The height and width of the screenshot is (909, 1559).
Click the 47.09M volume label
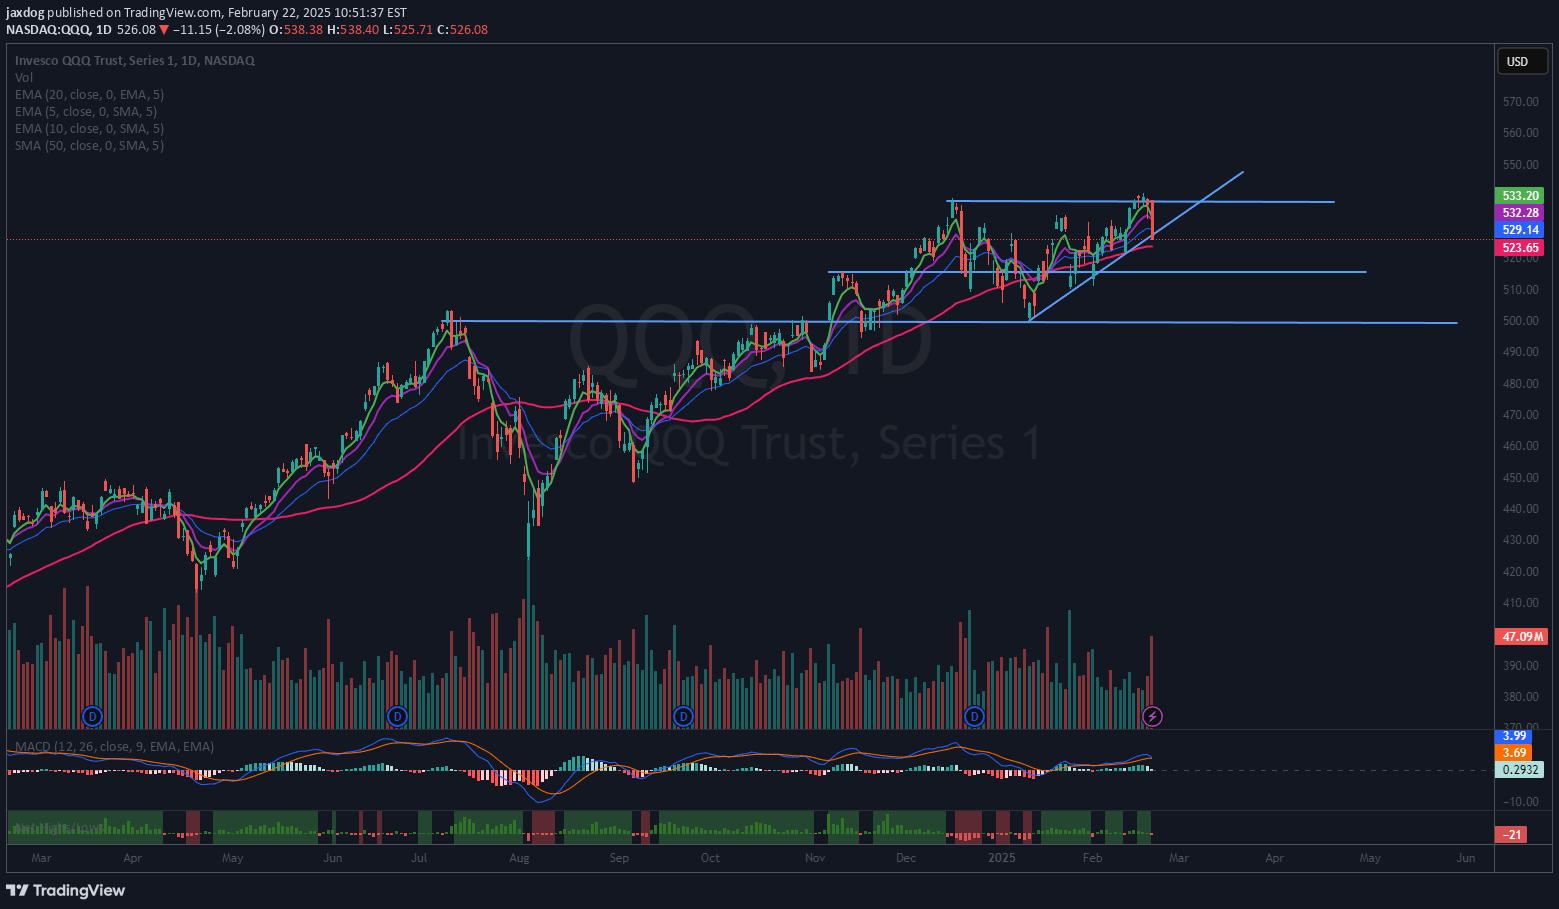pos(1520,637)
